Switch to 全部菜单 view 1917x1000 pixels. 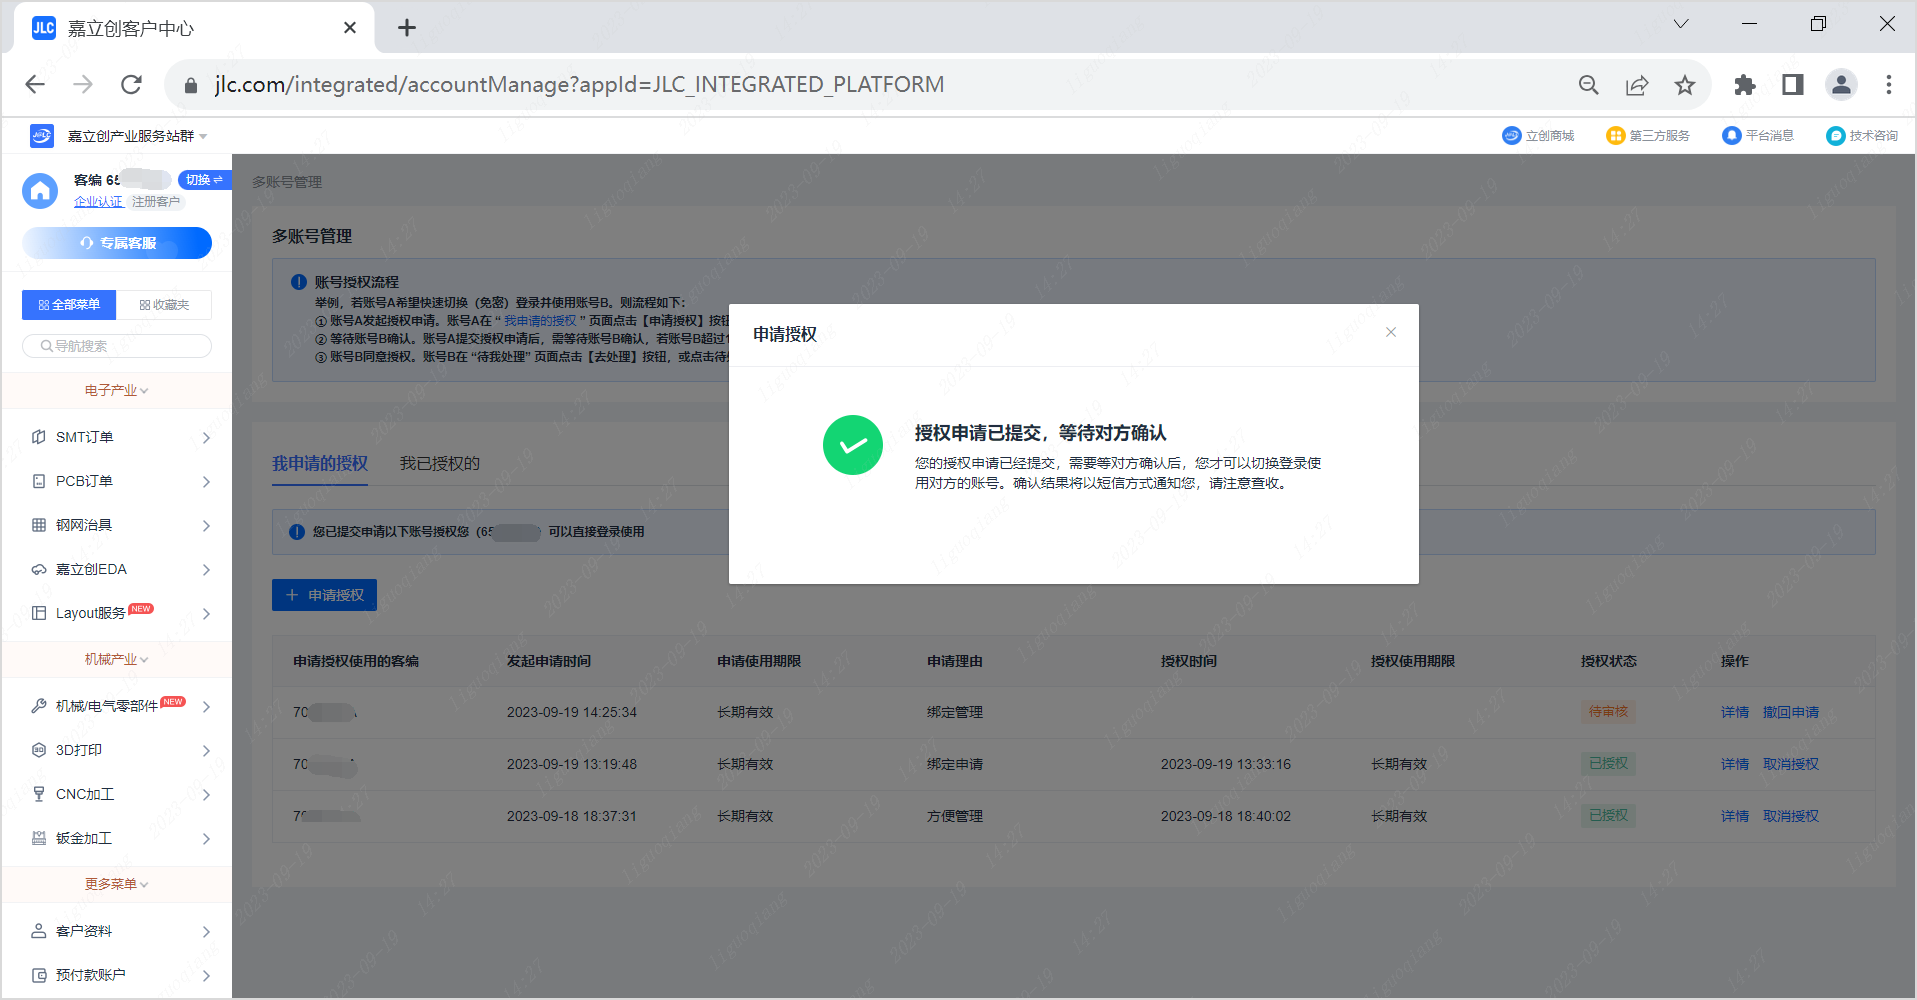click(x=69, y=305)
